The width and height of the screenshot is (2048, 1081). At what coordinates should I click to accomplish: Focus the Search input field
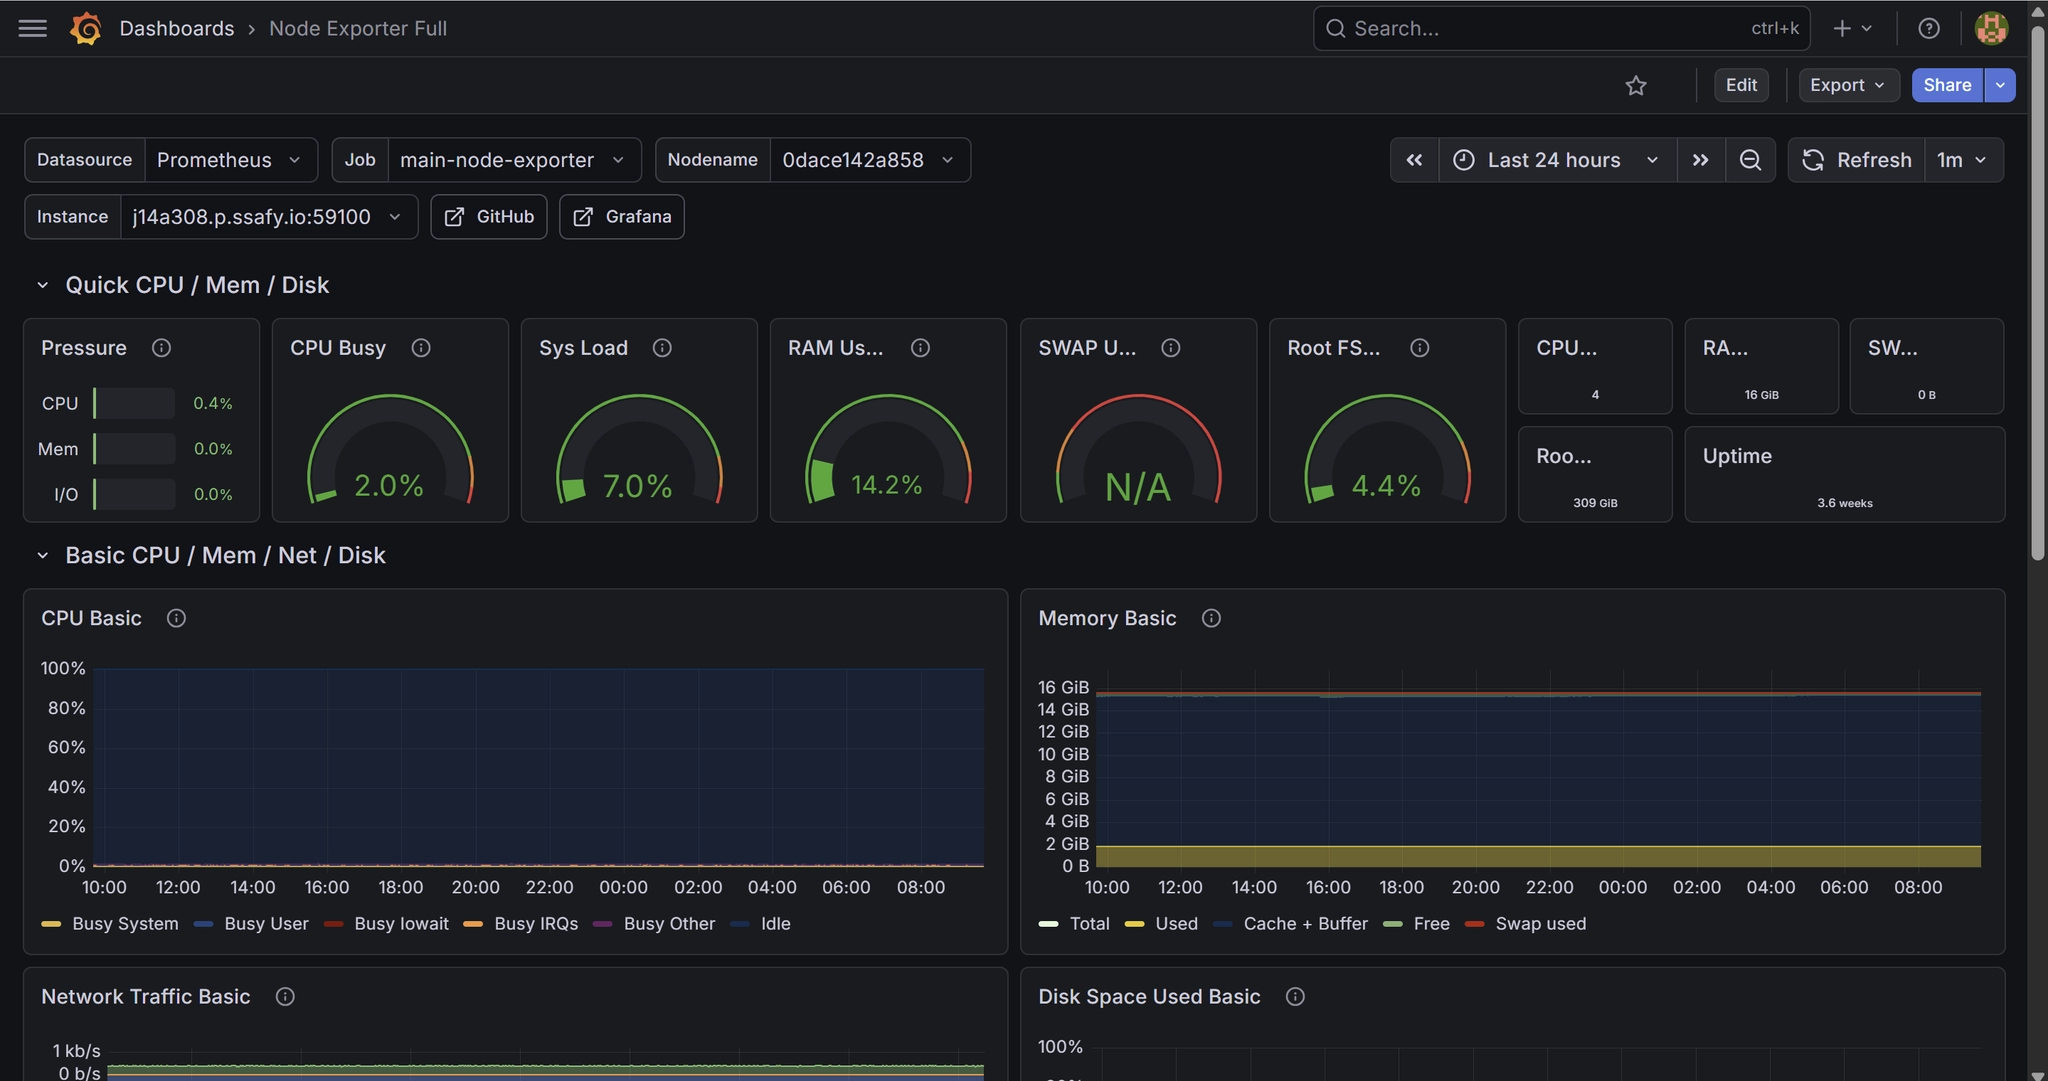coord(1561,28)
